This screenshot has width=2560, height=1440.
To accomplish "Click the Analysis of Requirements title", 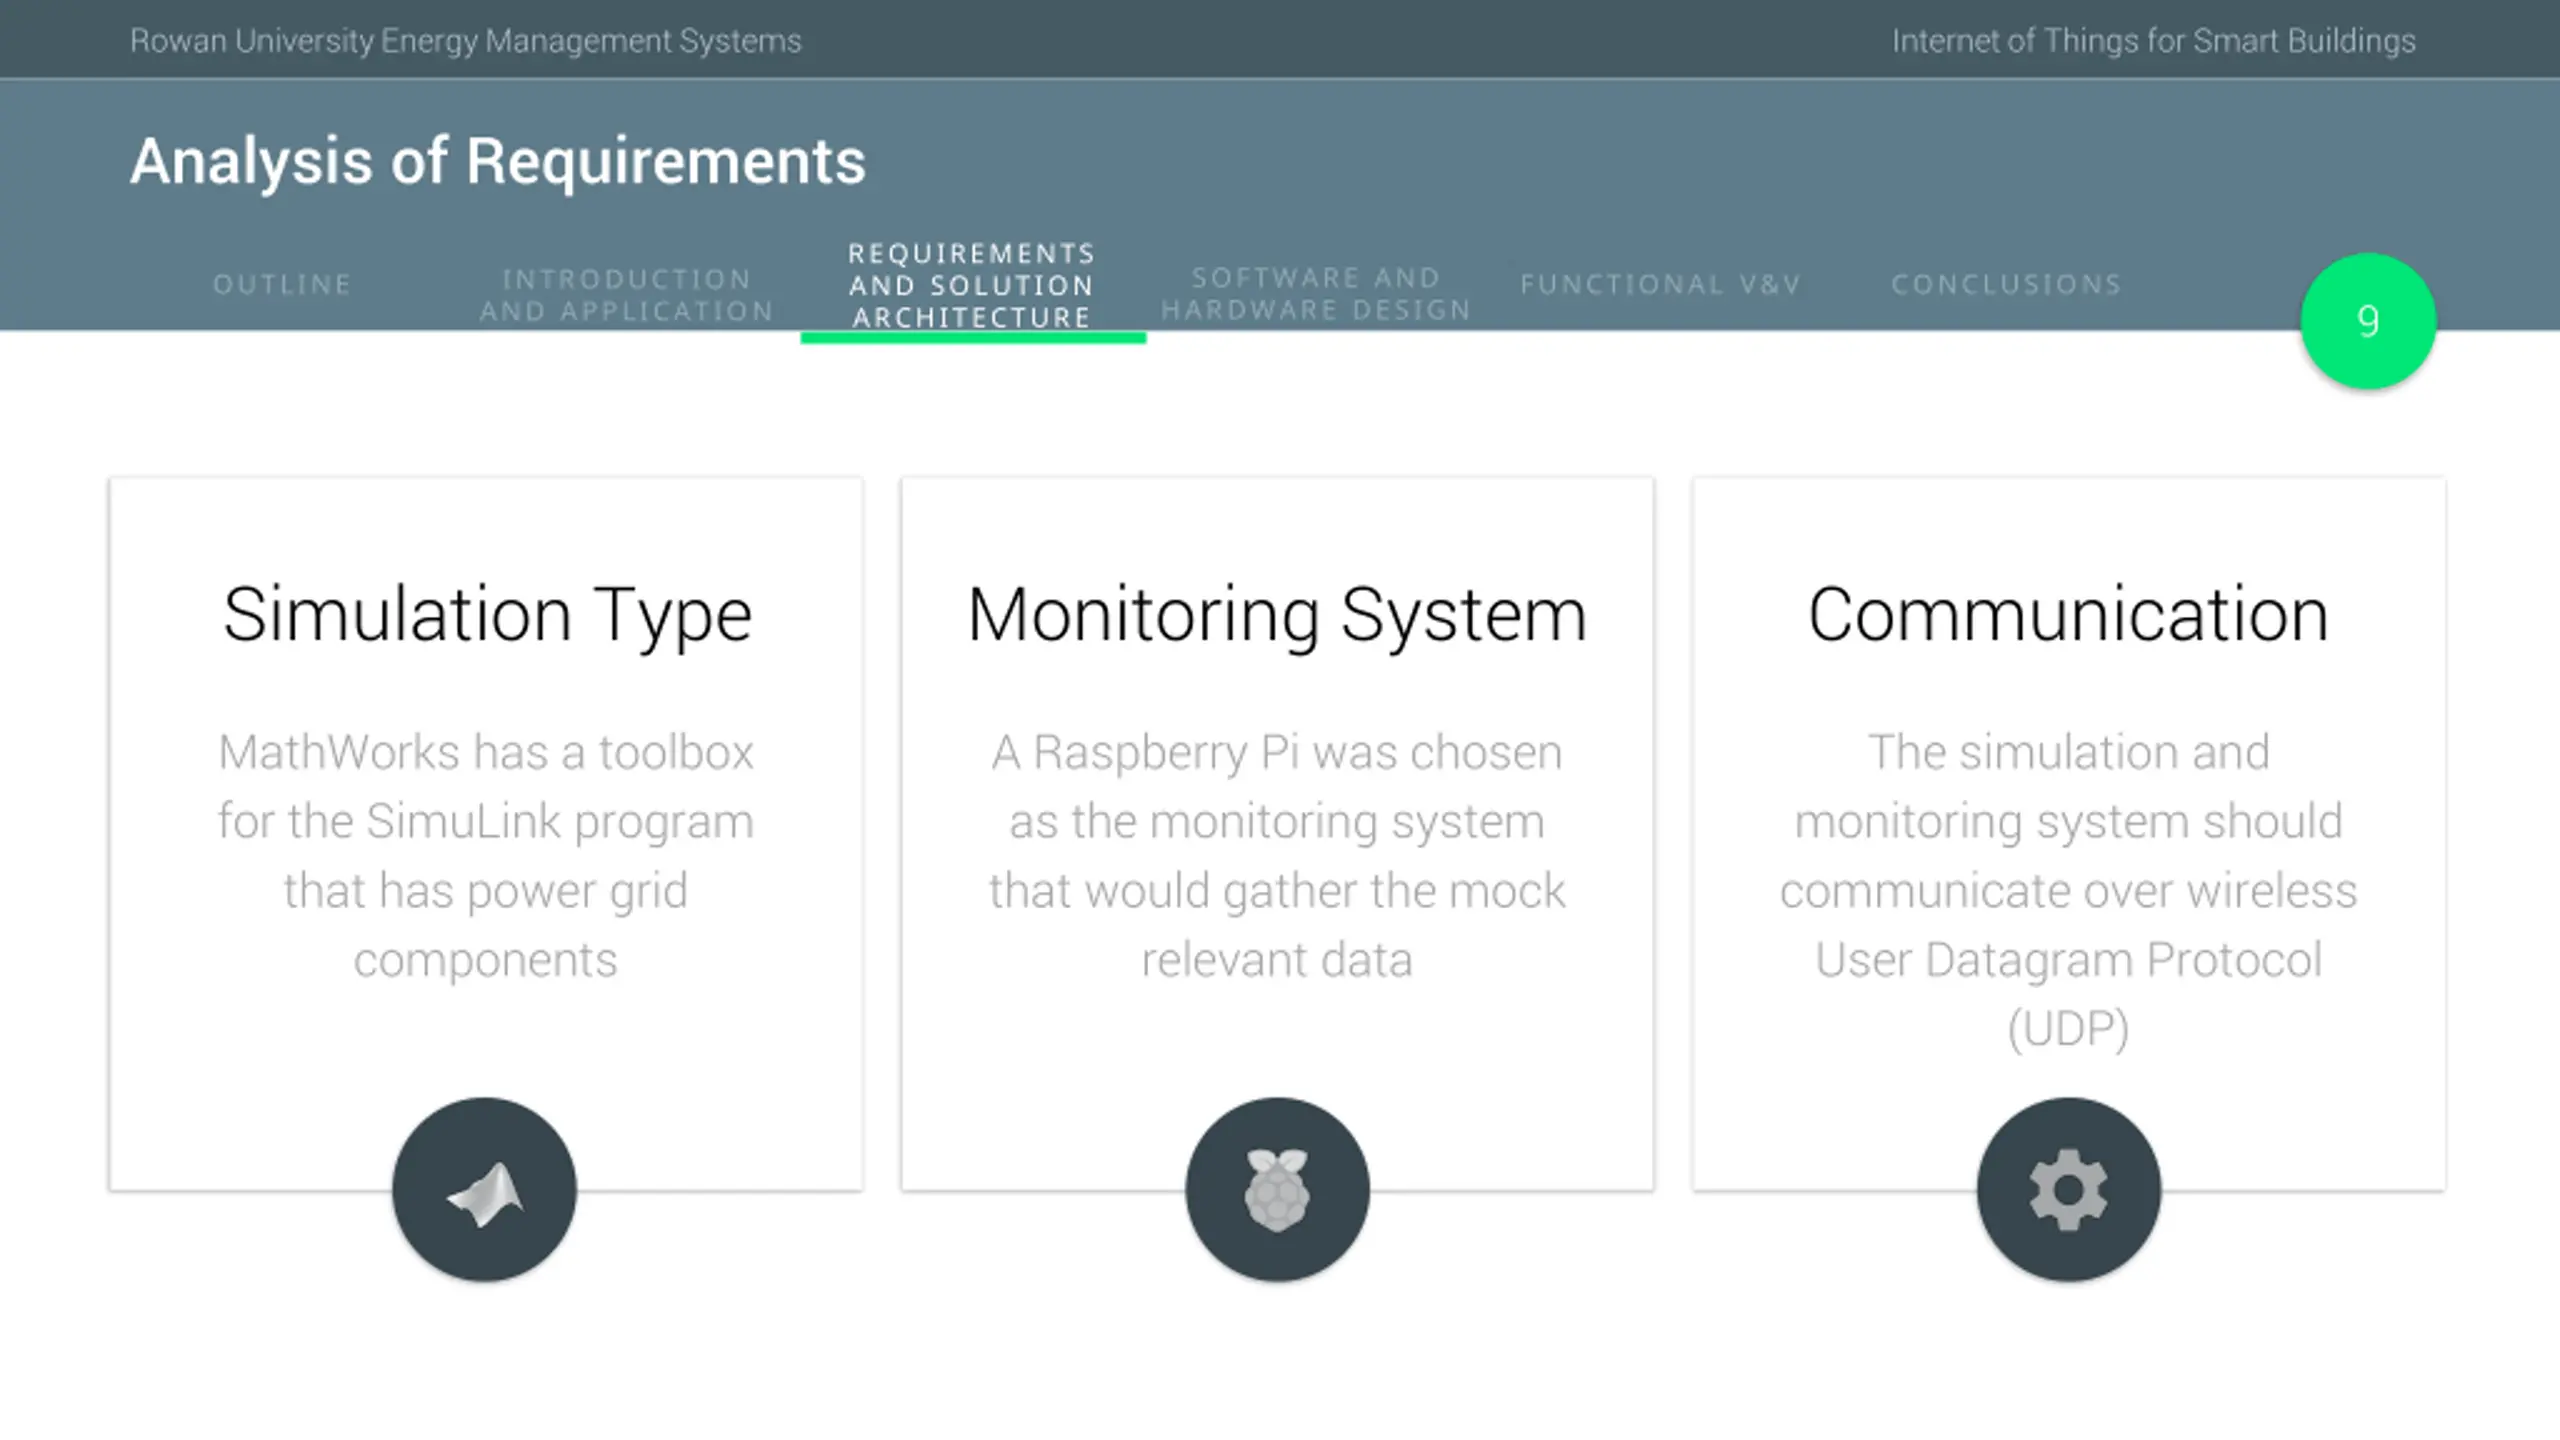I will click(x=498, y=162).
